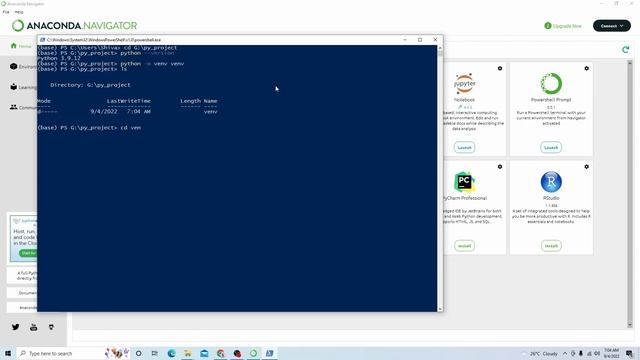Show hidden system tray icons
This screenshot has height=360, width=640.
point(565,353)
